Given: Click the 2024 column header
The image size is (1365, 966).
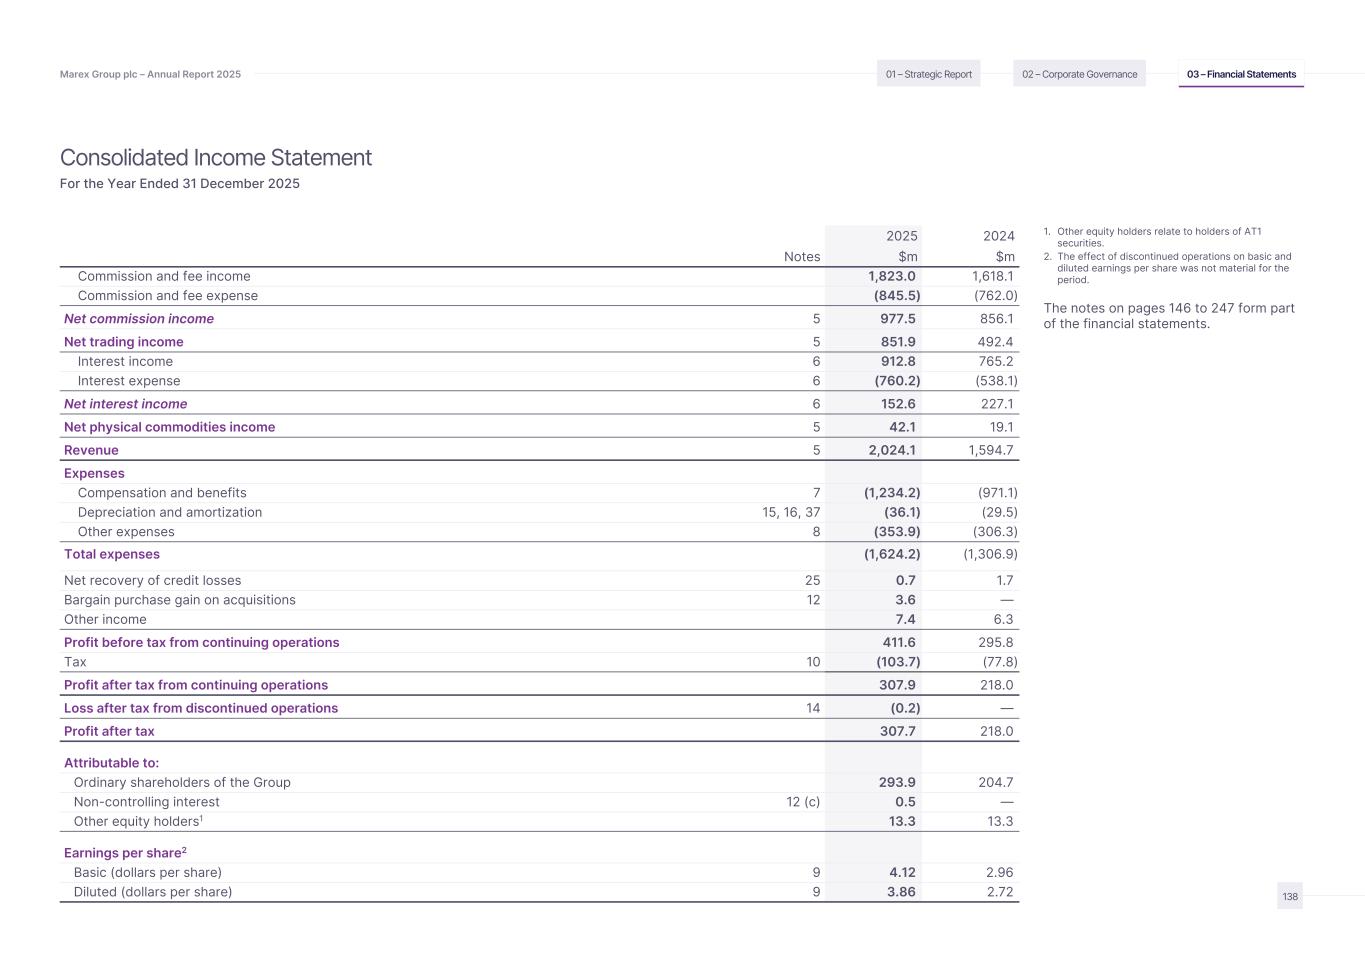Looking at the screenshot, I should [x=998, y=236].
